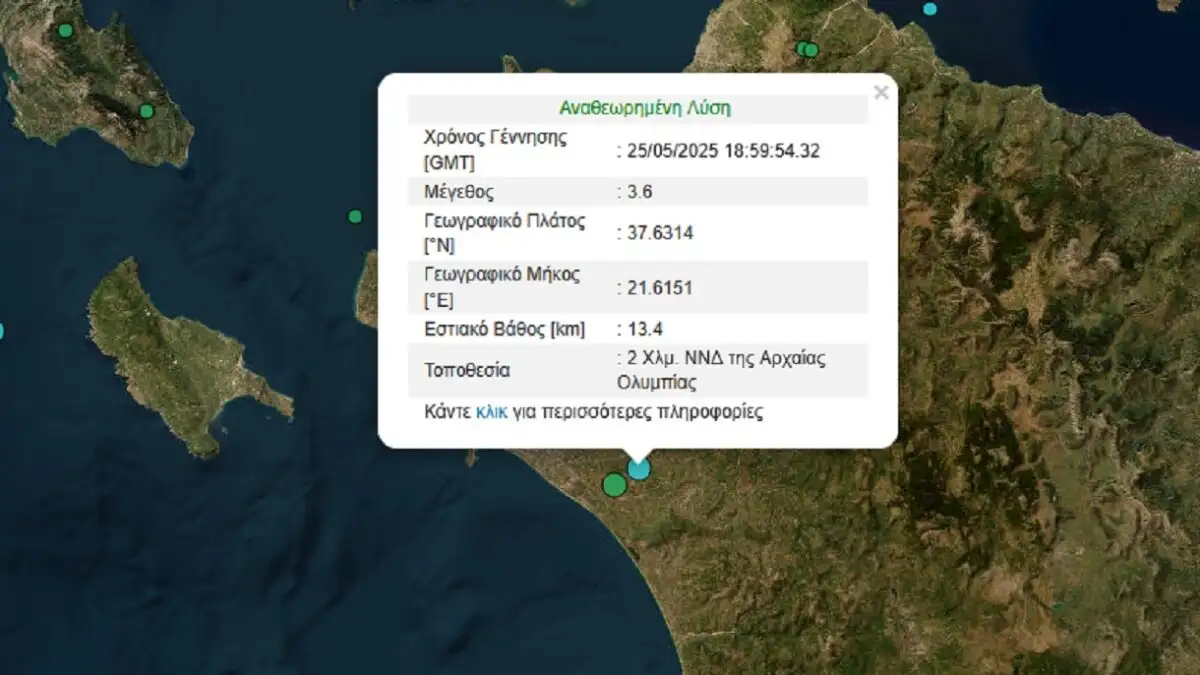Select the large green marker near the coast
Viewport: 1200px width, 675px height.
[615, 485]
